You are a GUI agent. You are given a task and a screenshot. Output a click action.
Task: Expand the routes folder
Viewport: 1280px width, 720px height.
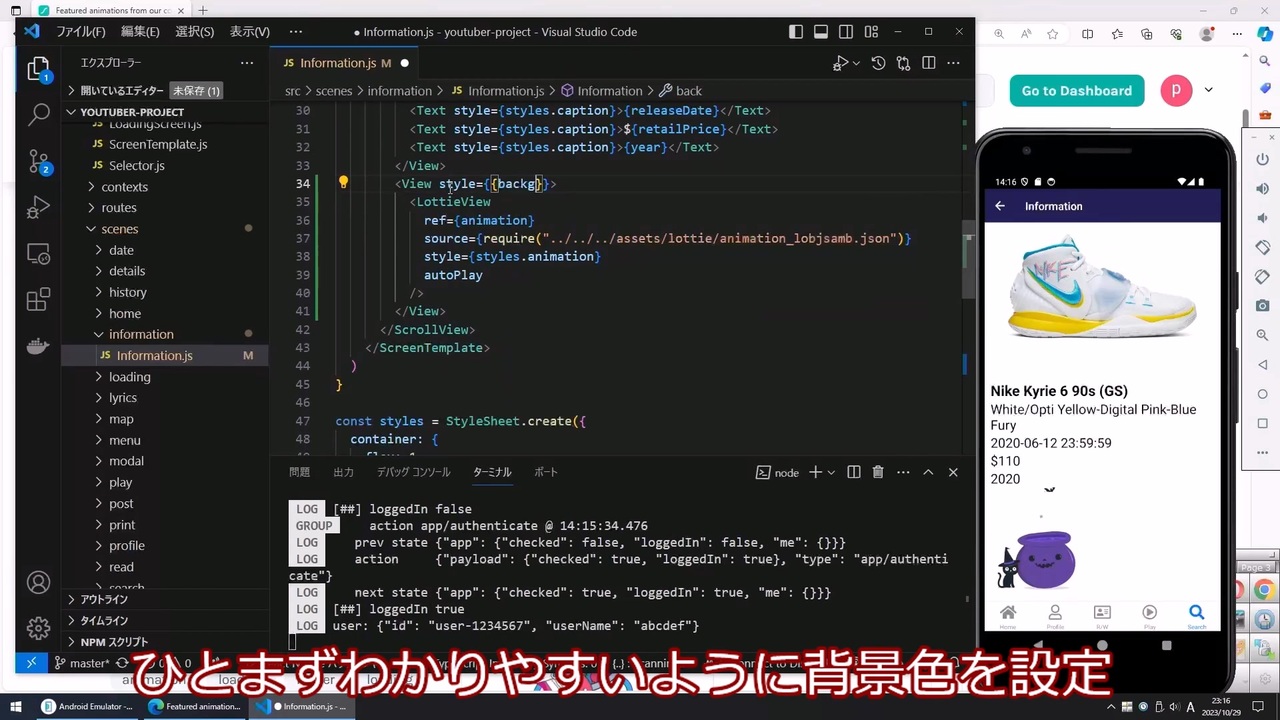click(x=118, y=208)
